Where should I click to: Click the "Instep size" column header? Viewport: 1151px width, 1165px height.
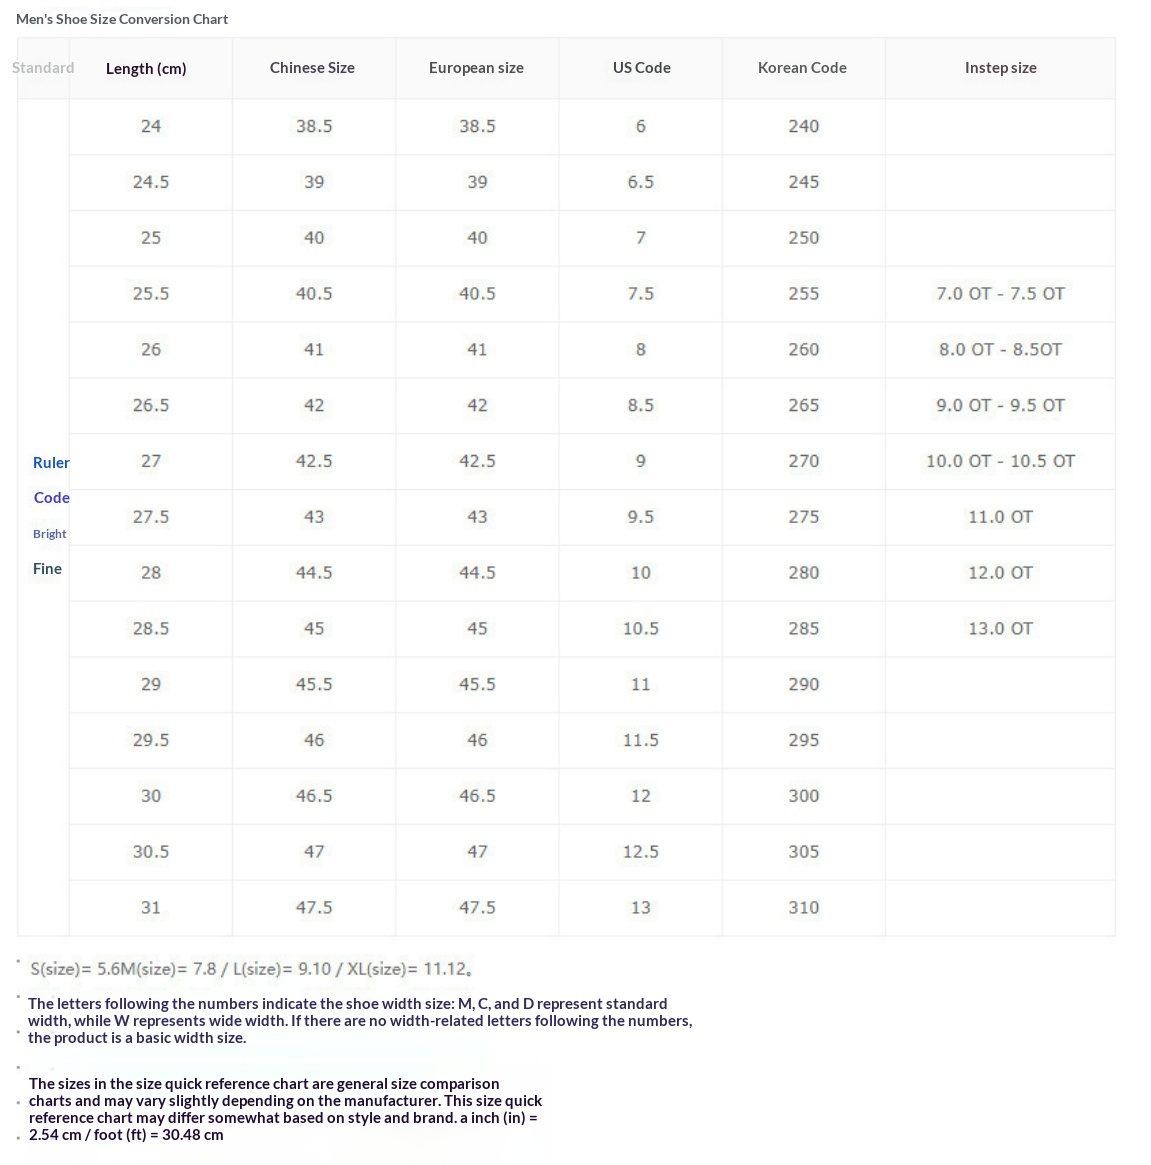(x=1000, y=68)
